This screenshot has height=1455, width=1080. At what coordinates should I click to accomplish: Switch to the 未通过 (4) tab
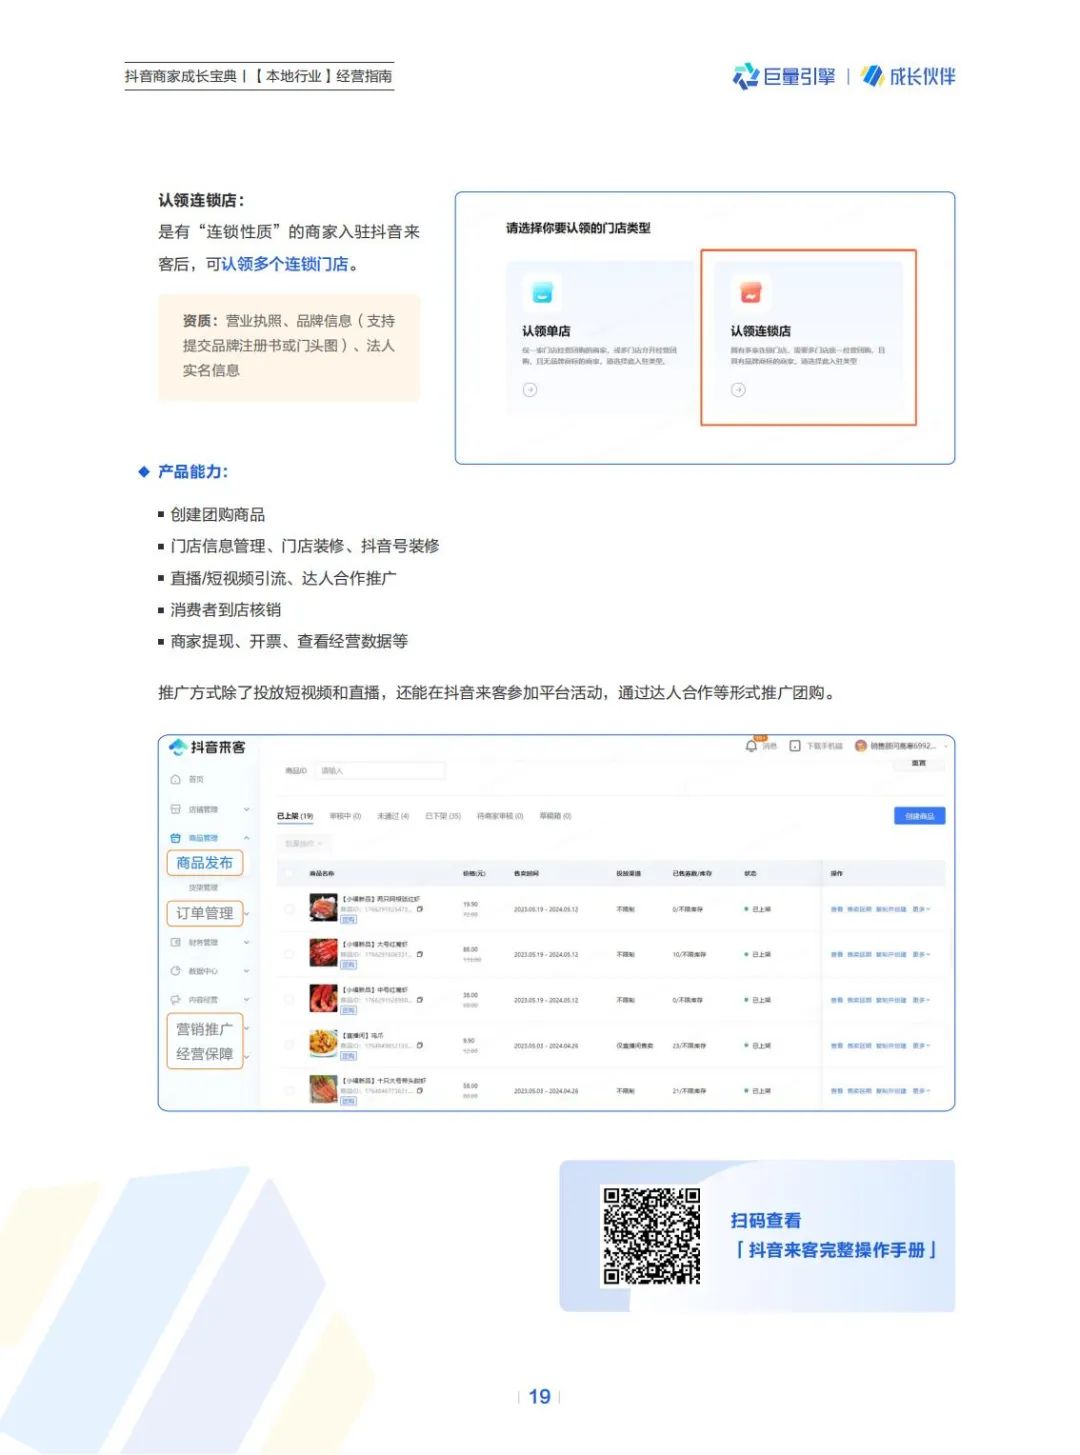coord(393,816)
